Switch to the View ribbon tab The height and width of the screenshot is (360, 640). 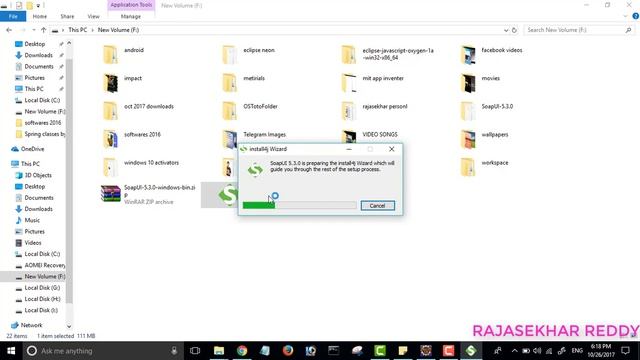[x=93, y=16]
